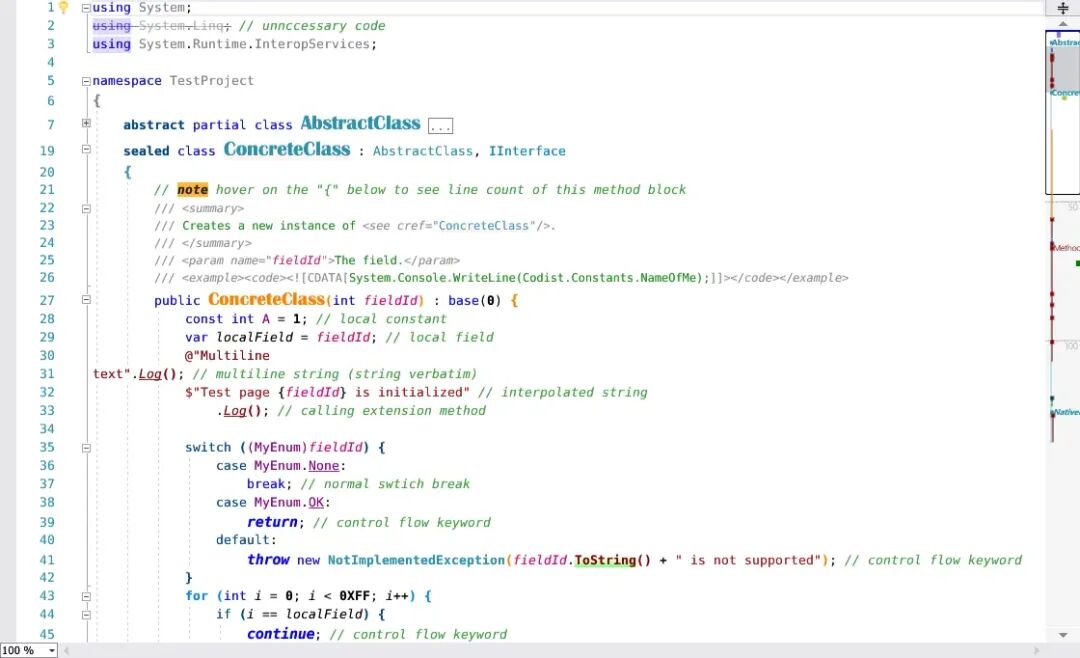Click horizontal scrollbar left arrow
The width and height of the screenshot is (1080, 658).
pyautogui.click(x=68, y=650)
